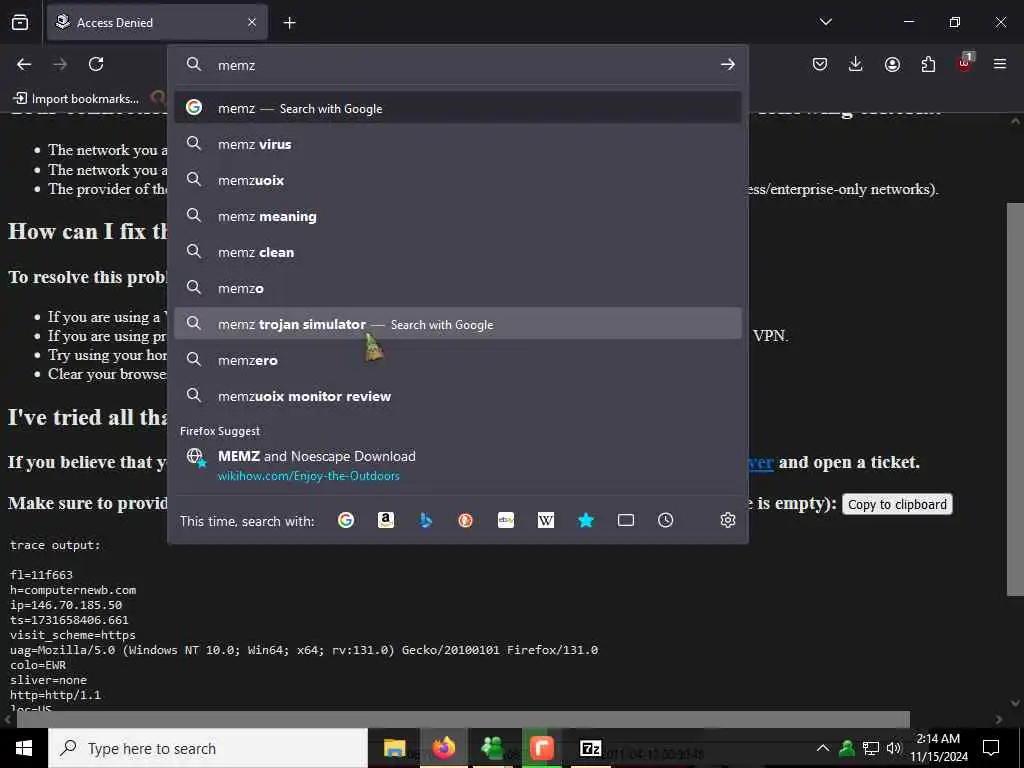Select 'memz trojan simulator' suggestion
This screenshot has width=1024, height=768.
pyautogui.click(x=457, y=324)
